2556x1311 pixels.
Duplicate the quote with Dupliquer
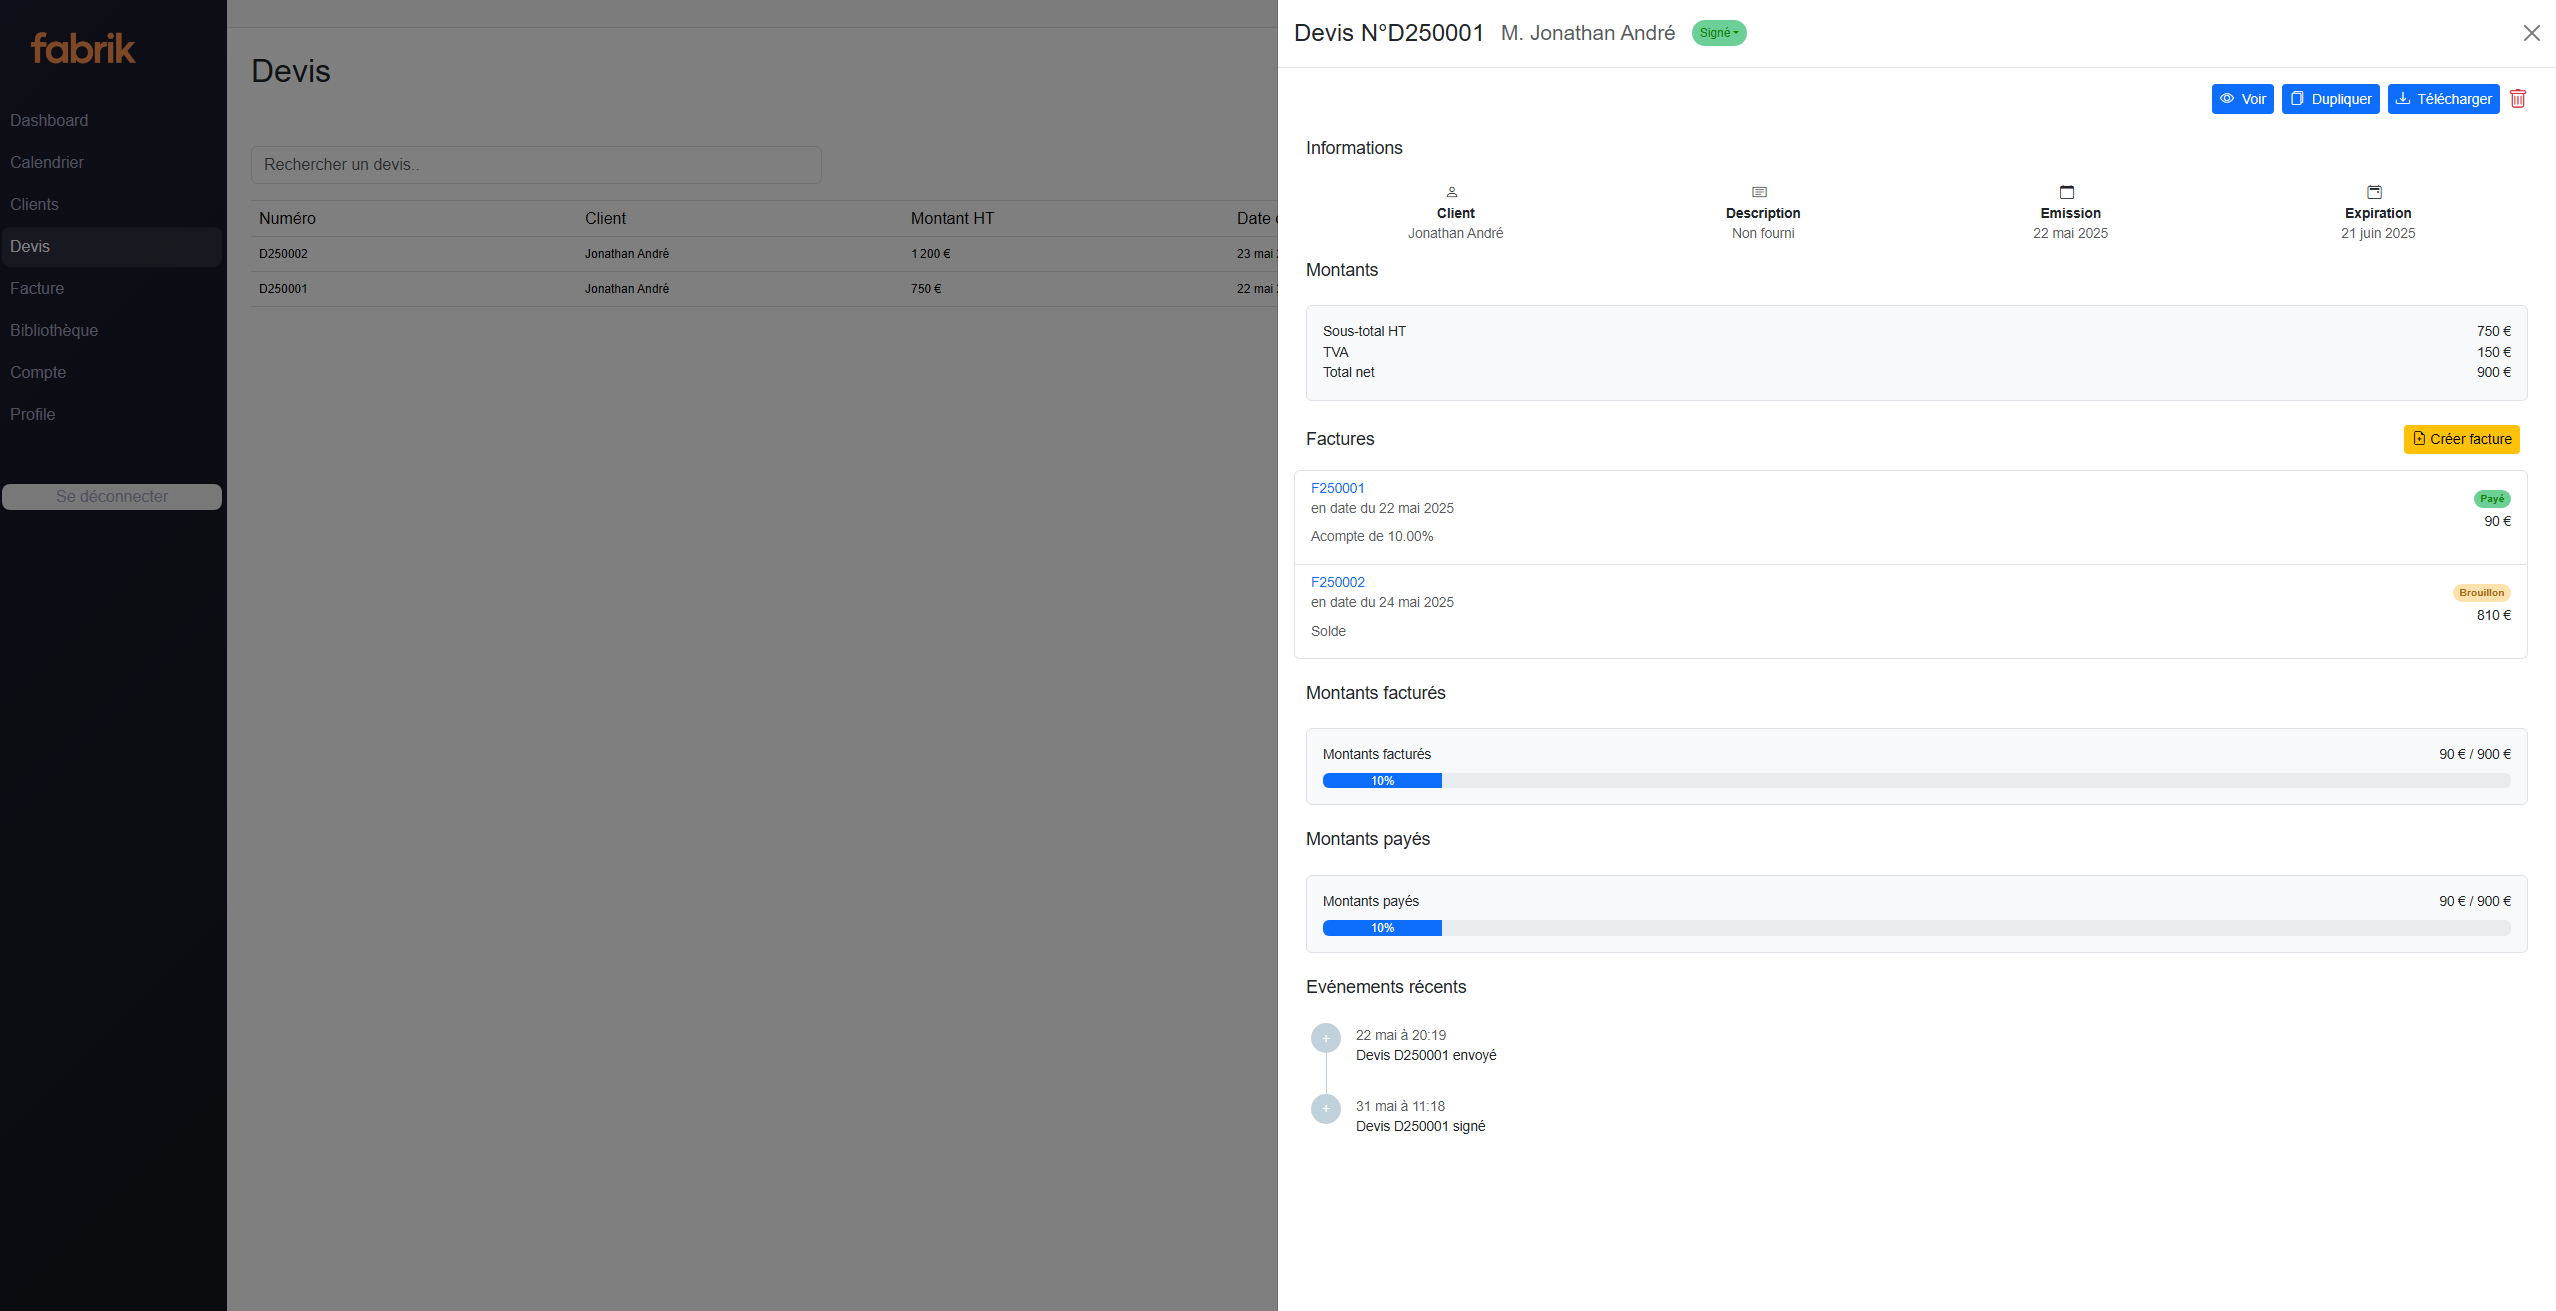(2330, 99)
